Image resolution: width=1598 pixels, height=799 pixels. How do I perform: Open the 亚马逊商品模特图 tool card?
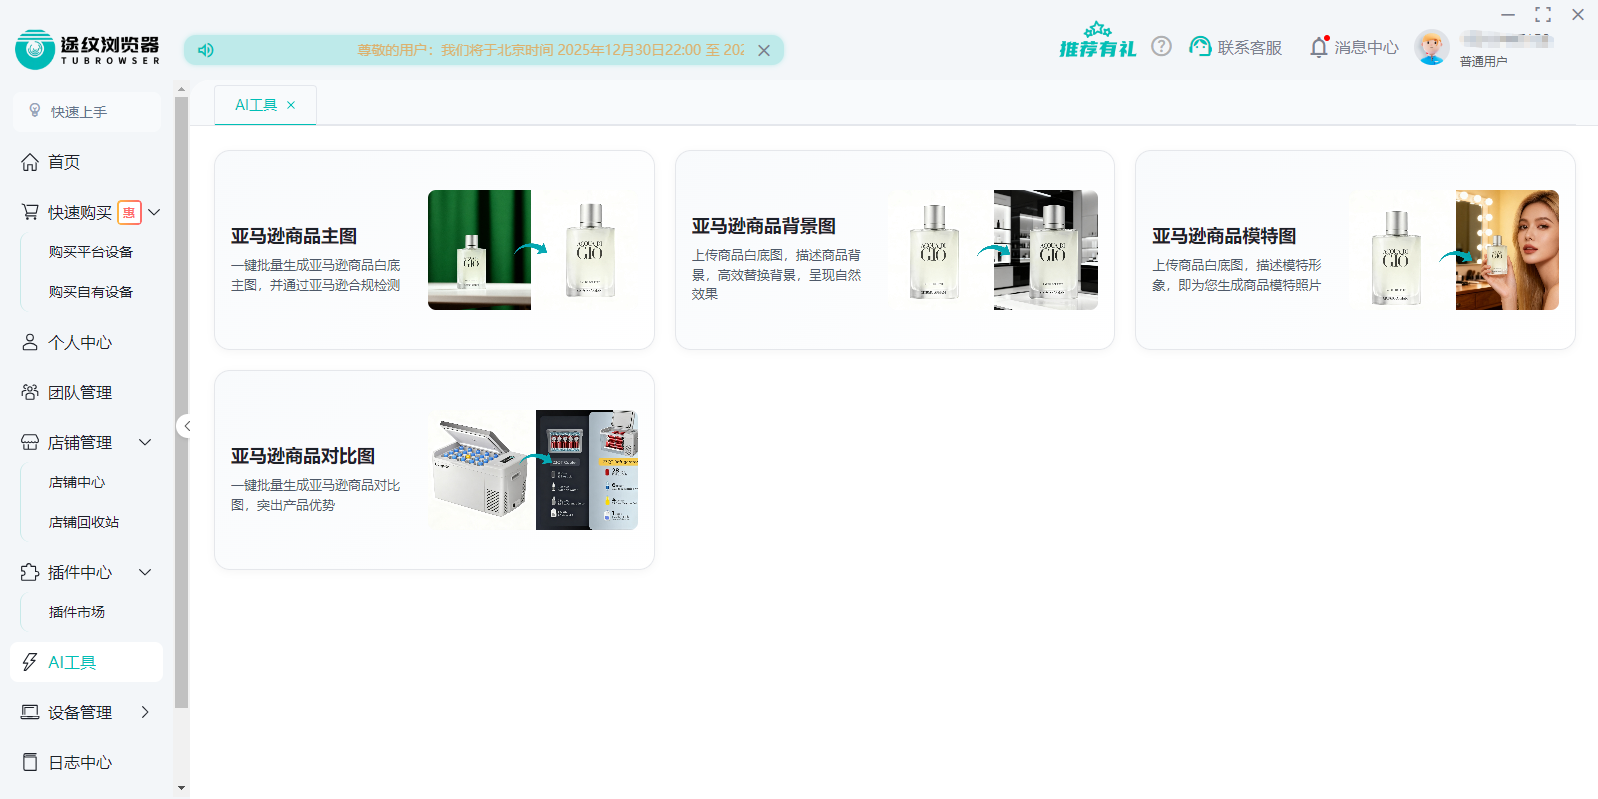click(1354, 250)
